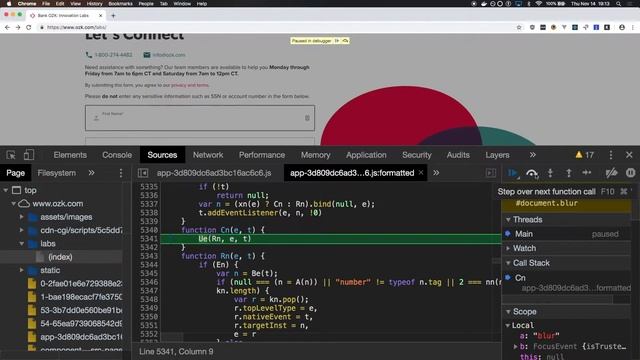This screenshot has width=640, height=360.
Task: Click the First Name input field
Action: click(200, 118)
